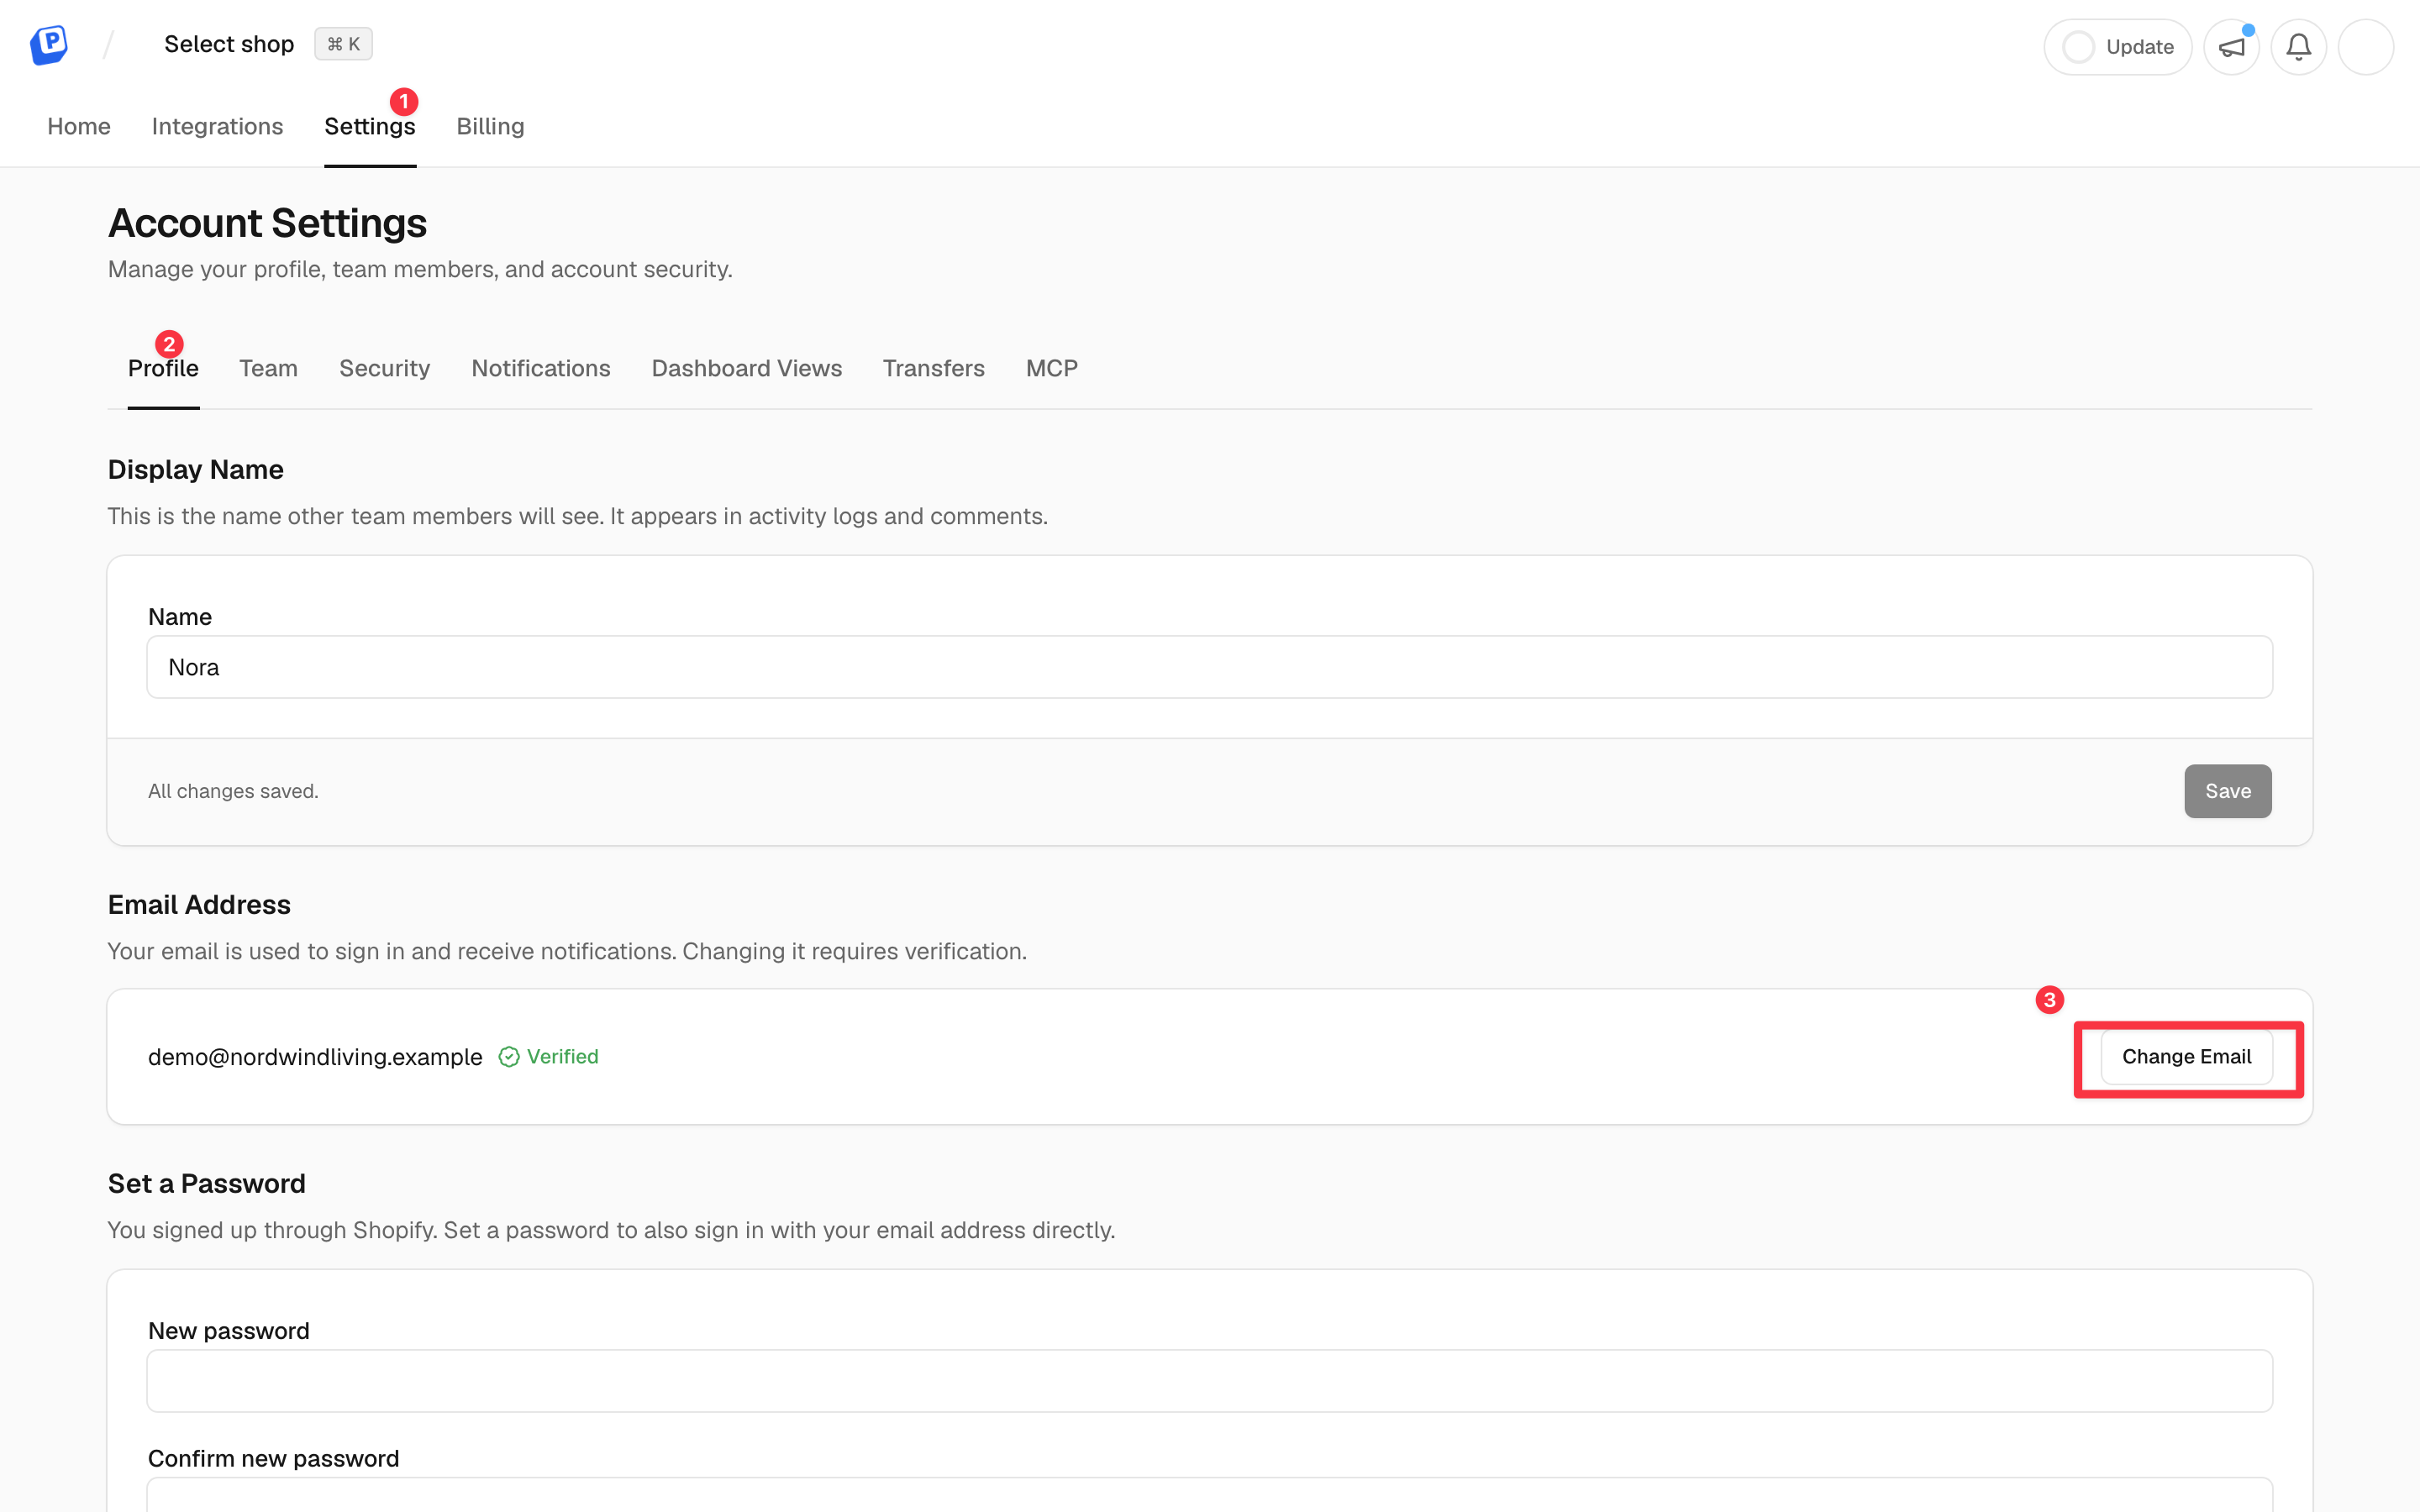This screenshot has height=1512, width=2420.
Task: Click the Save button
Action: point(2227,791)
